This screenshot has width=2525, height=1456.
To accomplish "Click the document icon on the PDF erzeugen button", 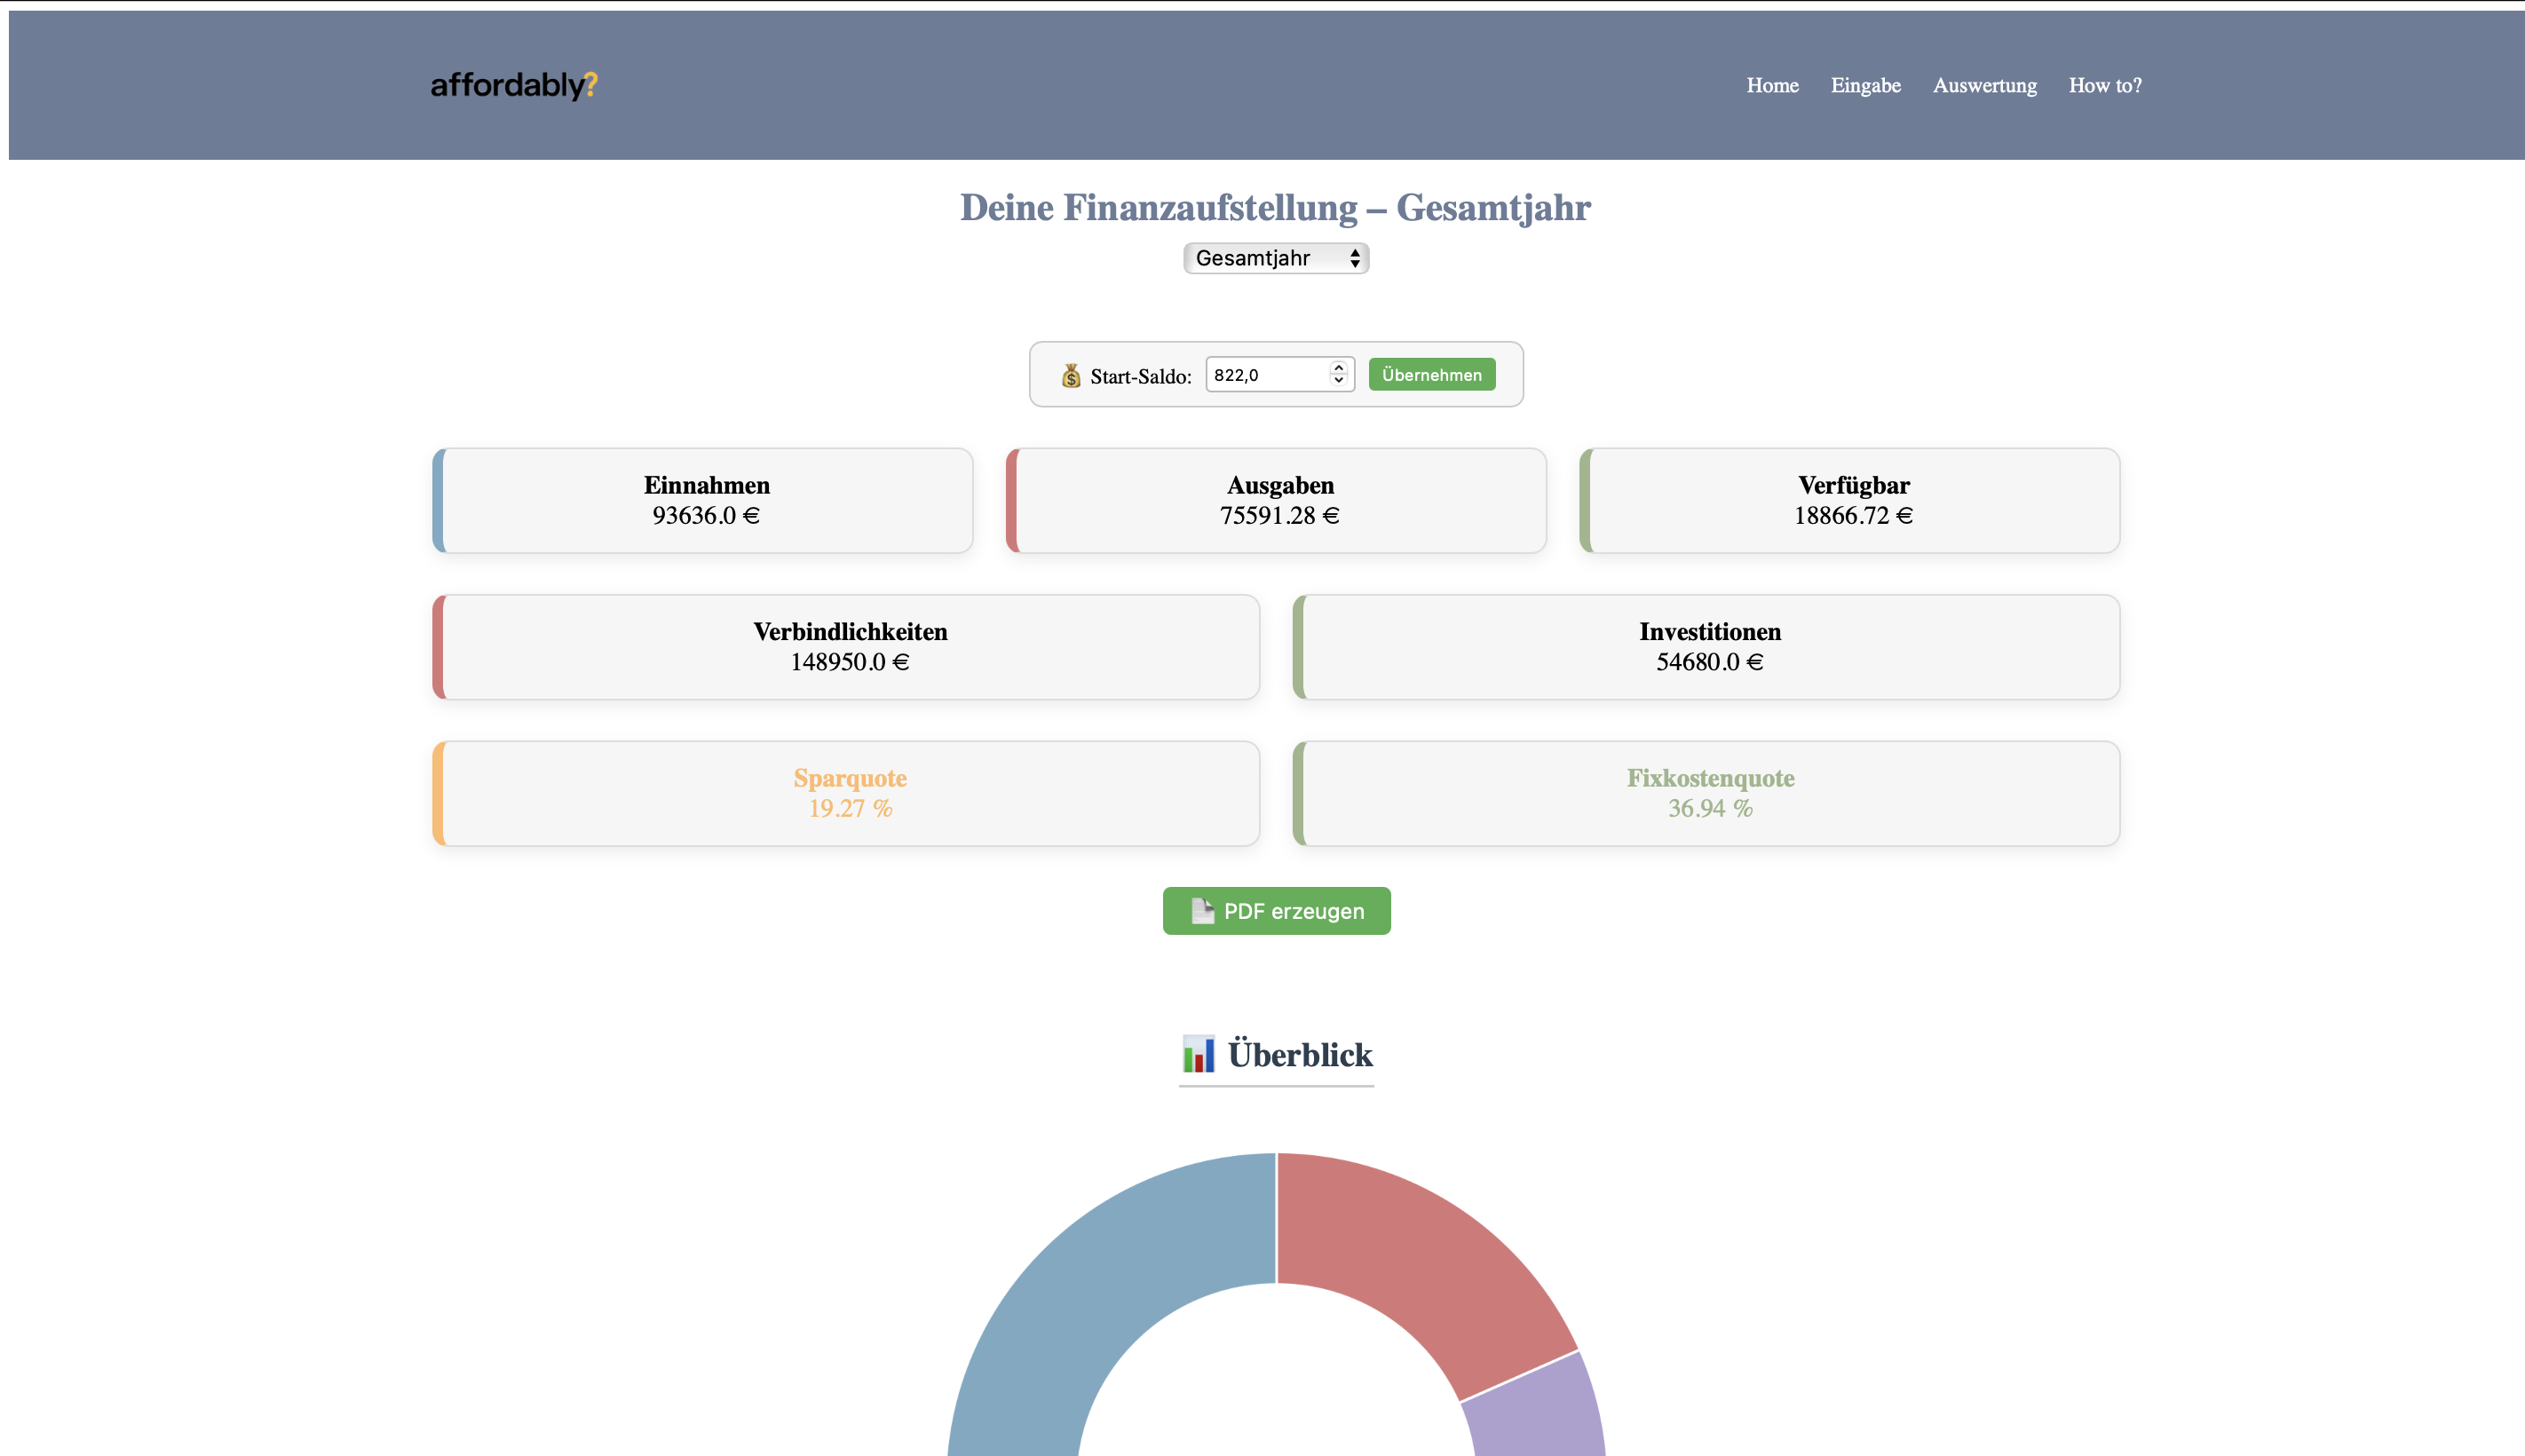I will click(x=1202, y=911).
